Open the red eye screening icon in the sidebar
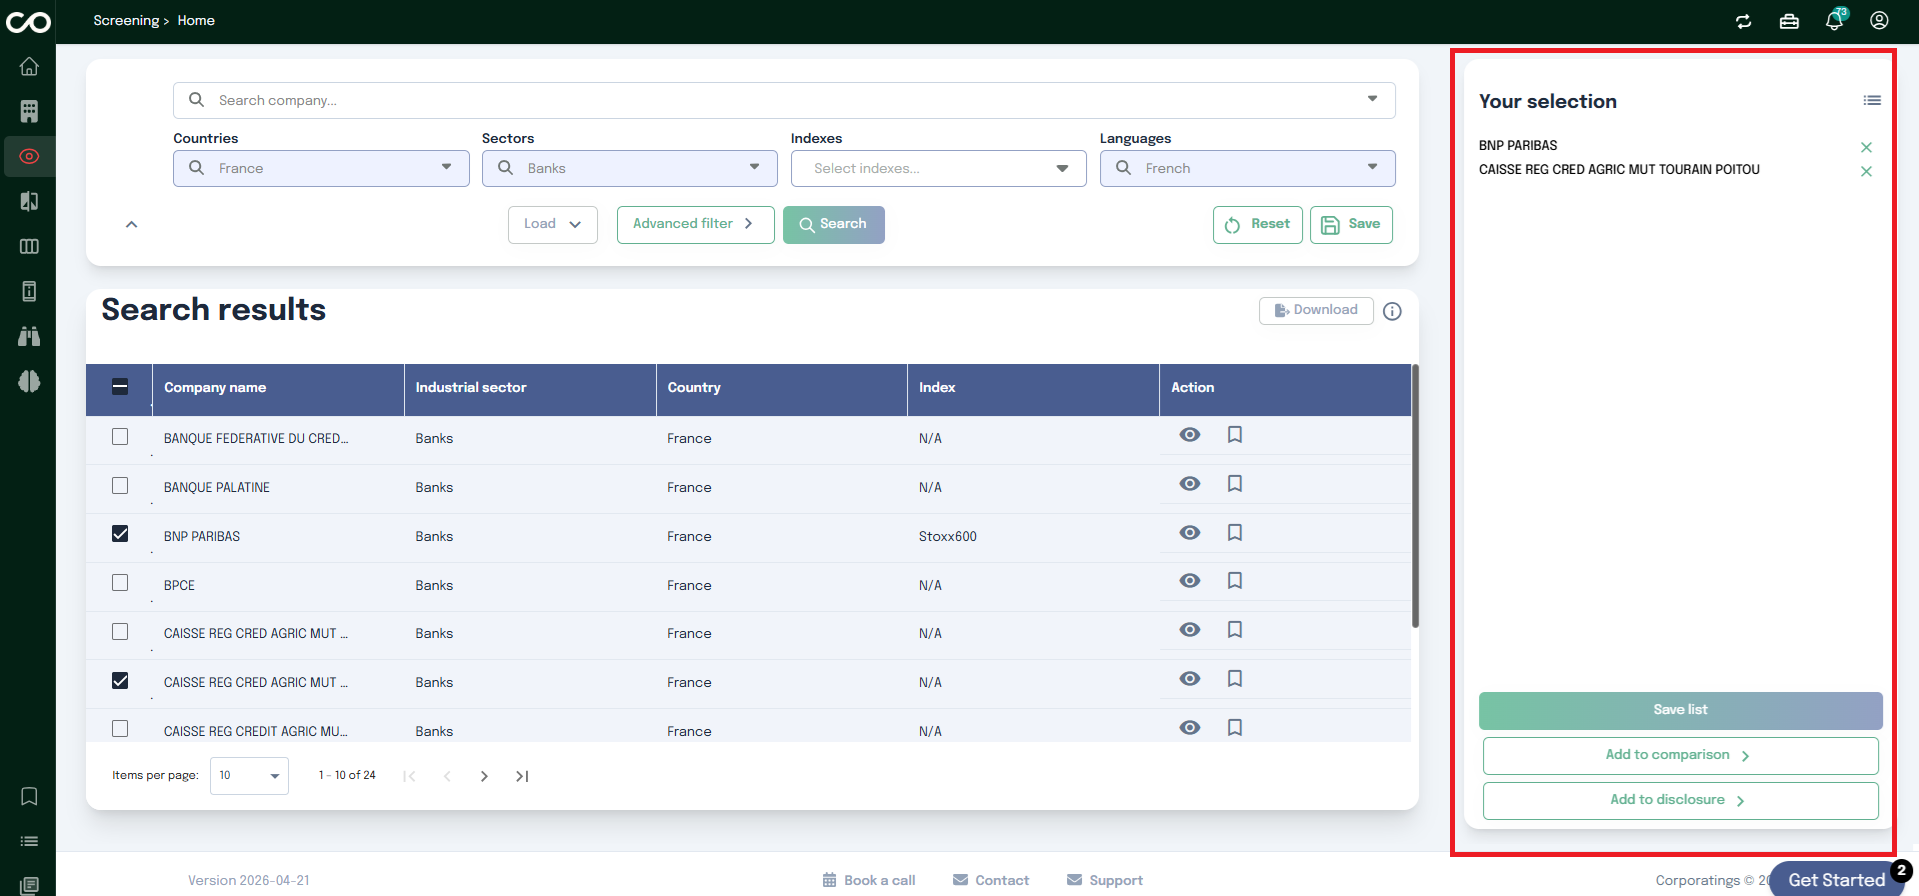 [x=29, y=156]
